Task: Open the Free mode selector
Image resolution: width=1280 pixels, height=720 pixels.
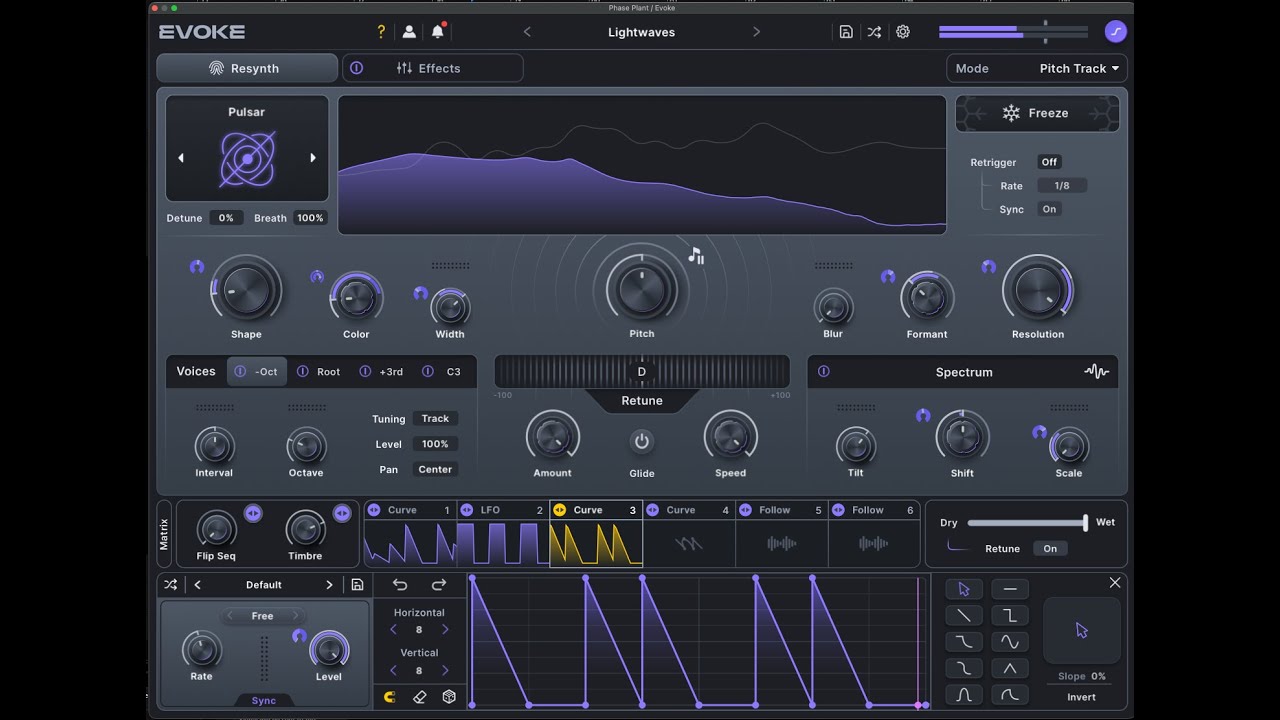Action: pyautogui.click(x=262, y=616)
